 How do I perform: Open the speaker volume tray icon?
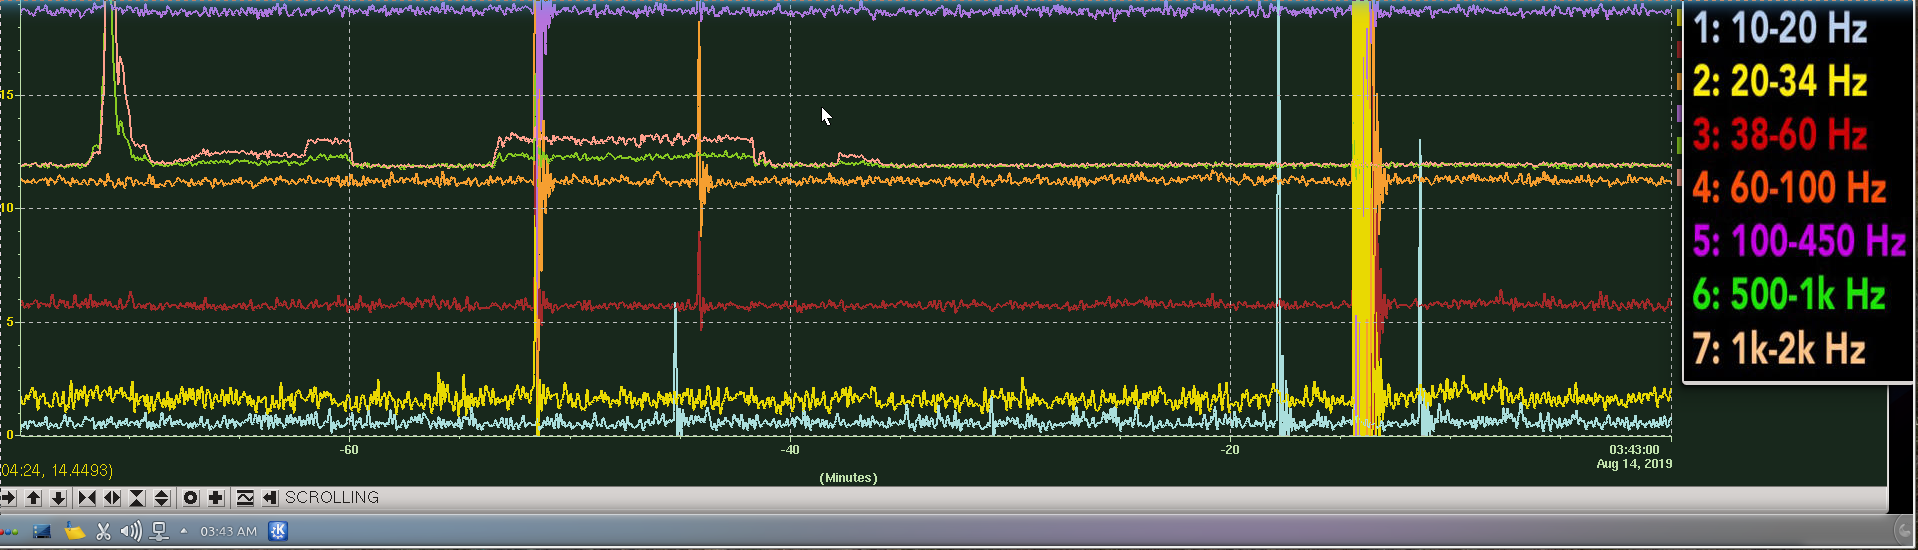pos(131,531)
